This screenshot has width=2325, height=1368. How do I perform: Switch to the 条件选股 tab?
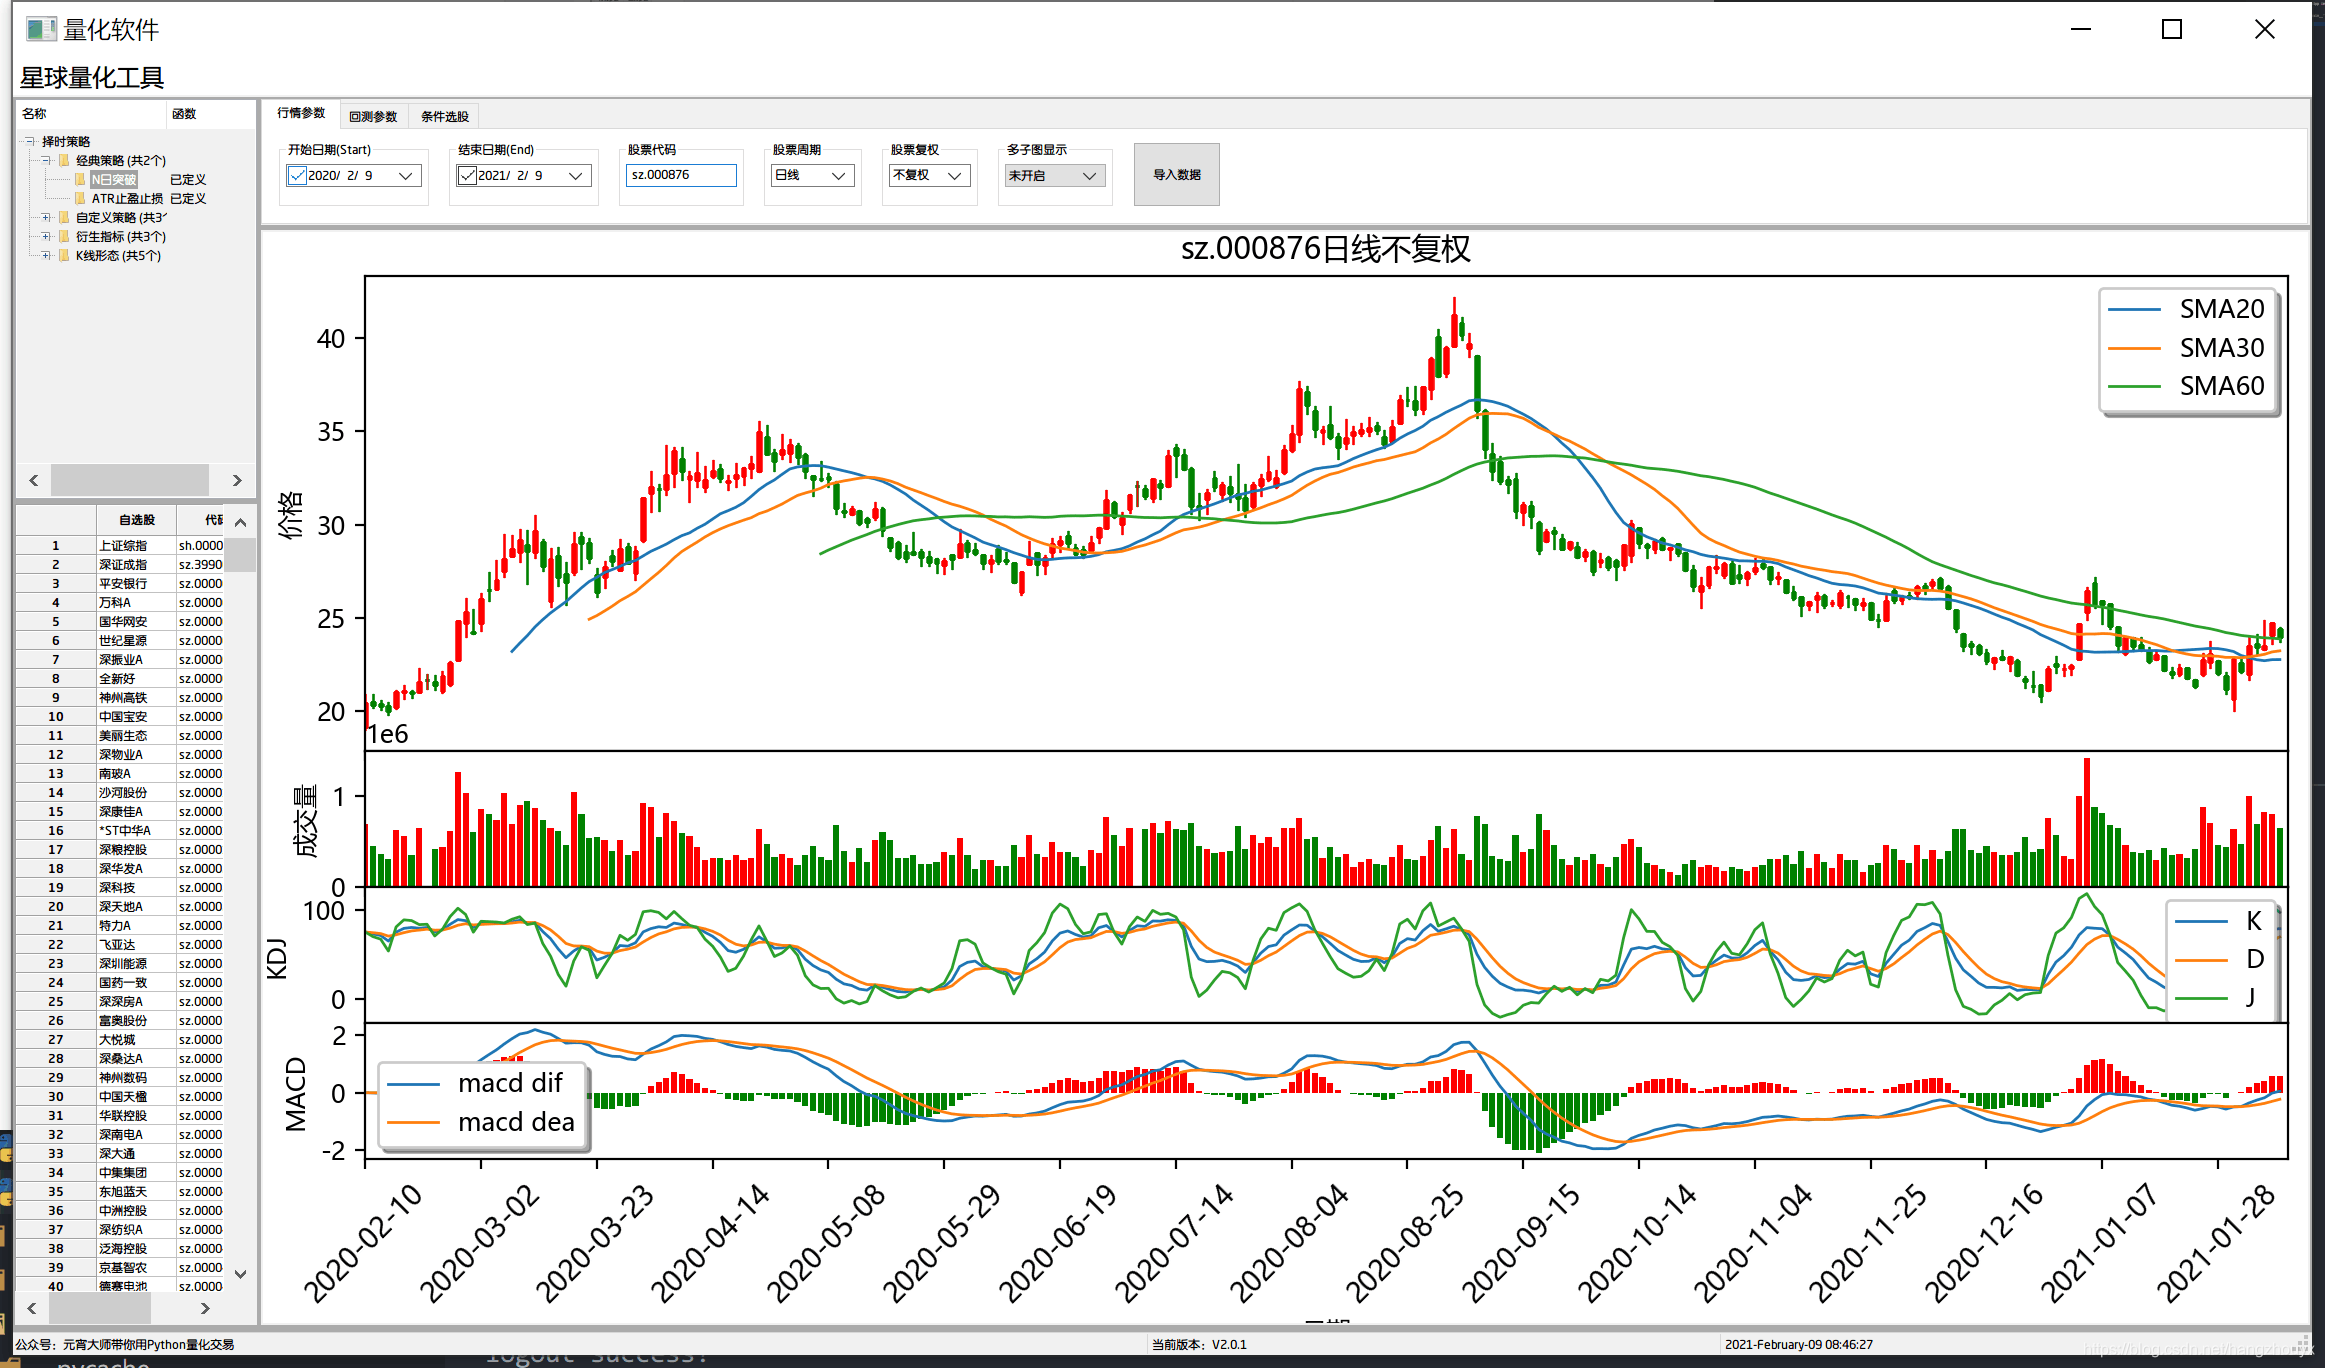pos(445,116)
